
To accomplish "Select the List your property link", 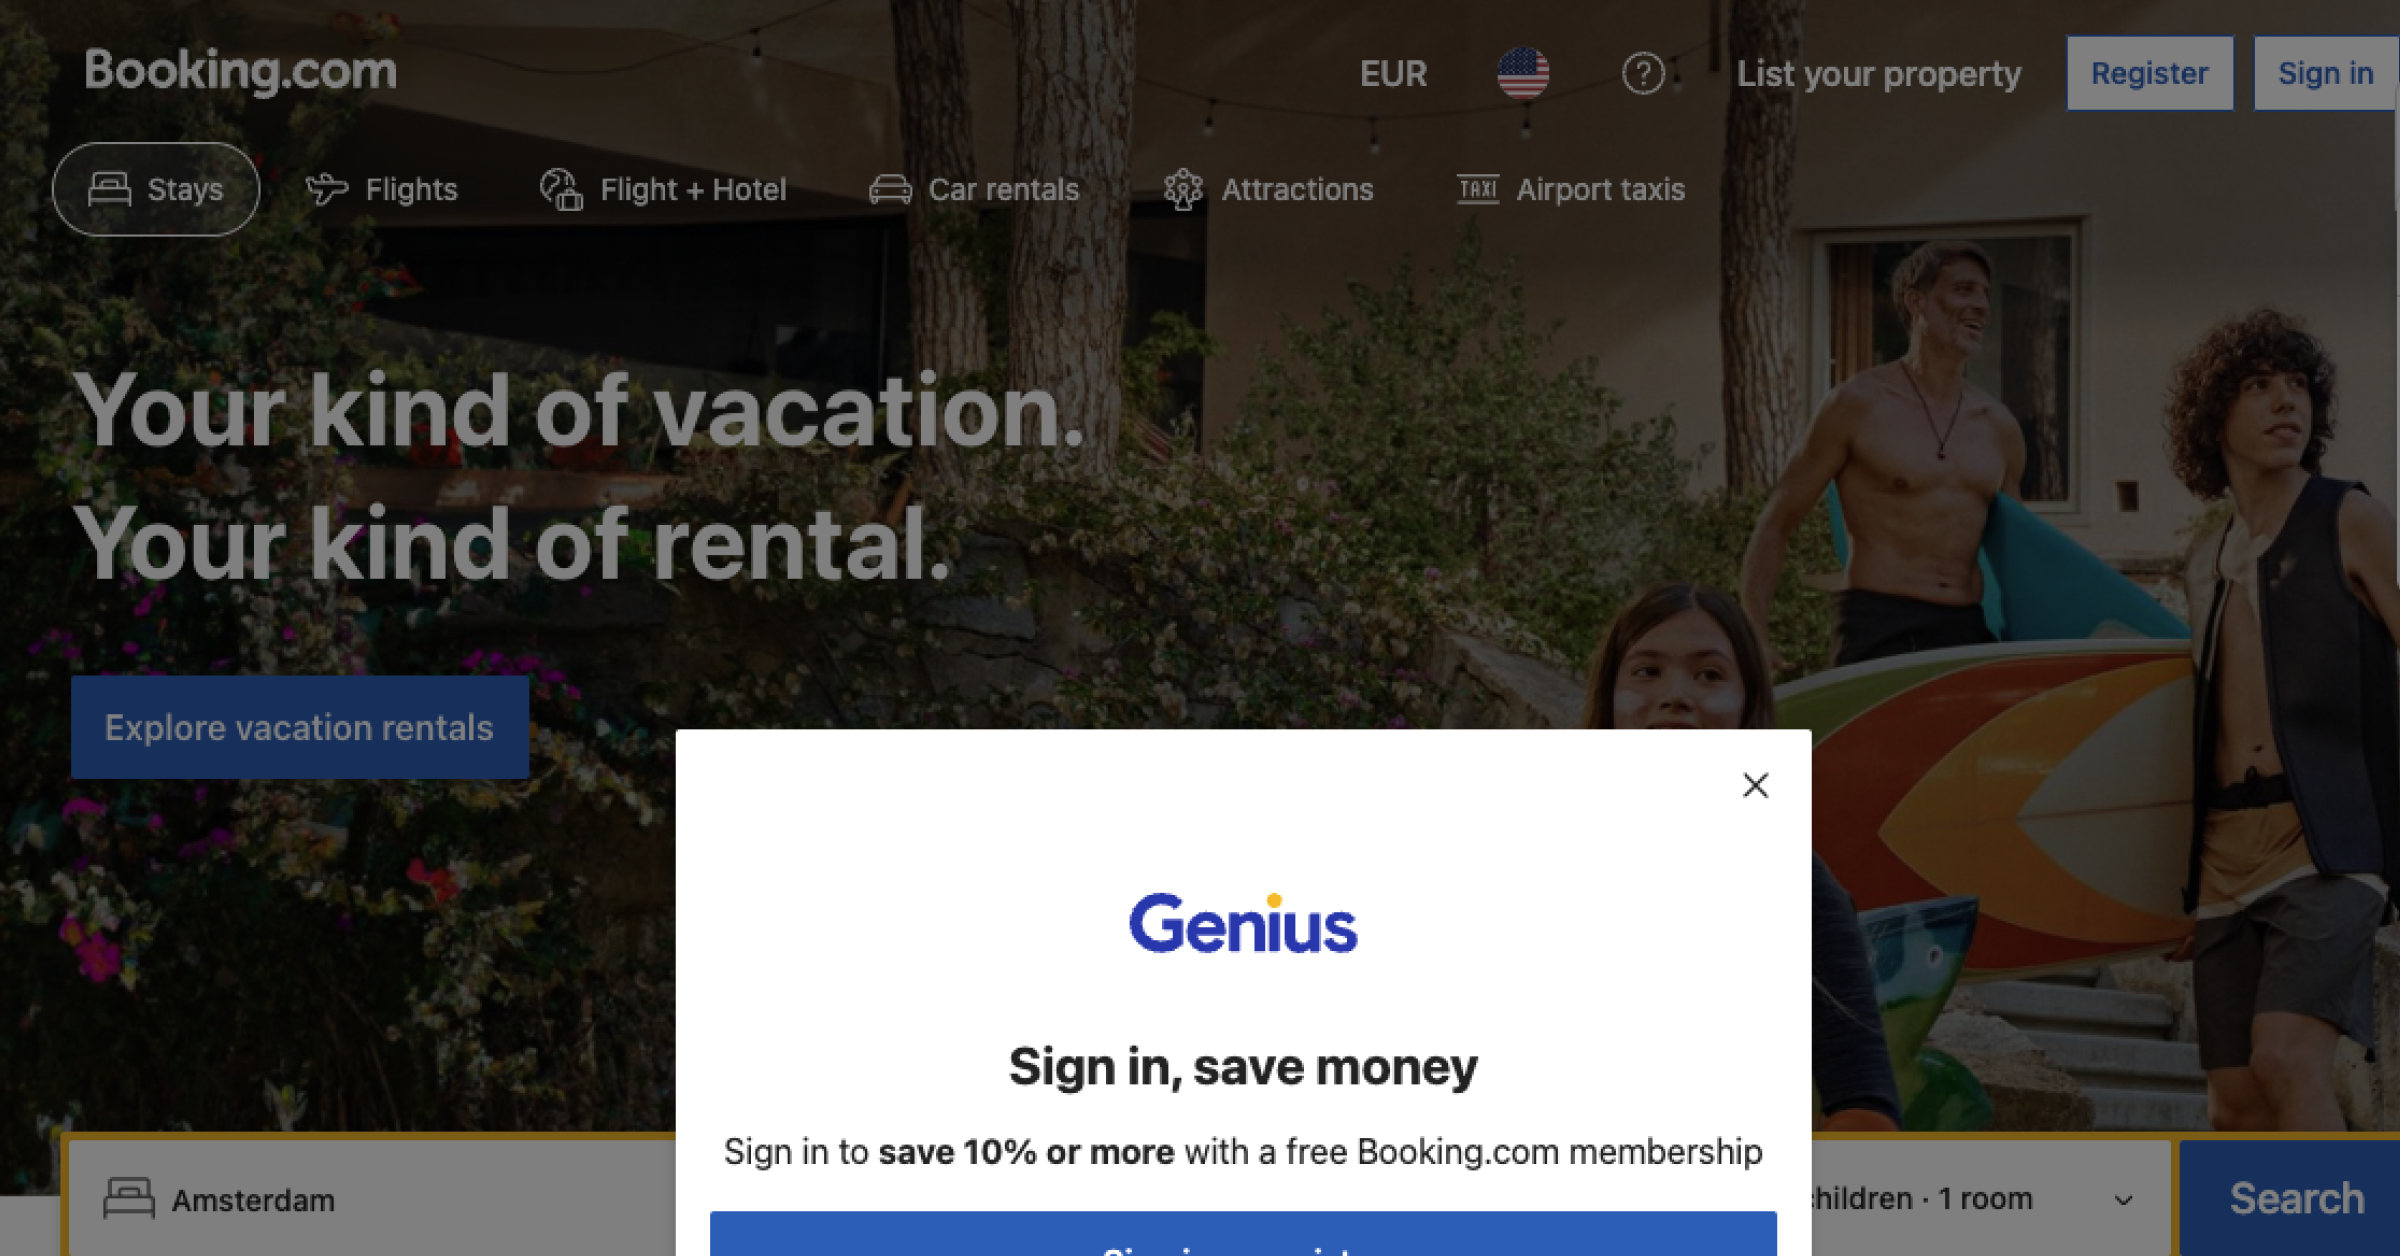I will click(1879, 73).
